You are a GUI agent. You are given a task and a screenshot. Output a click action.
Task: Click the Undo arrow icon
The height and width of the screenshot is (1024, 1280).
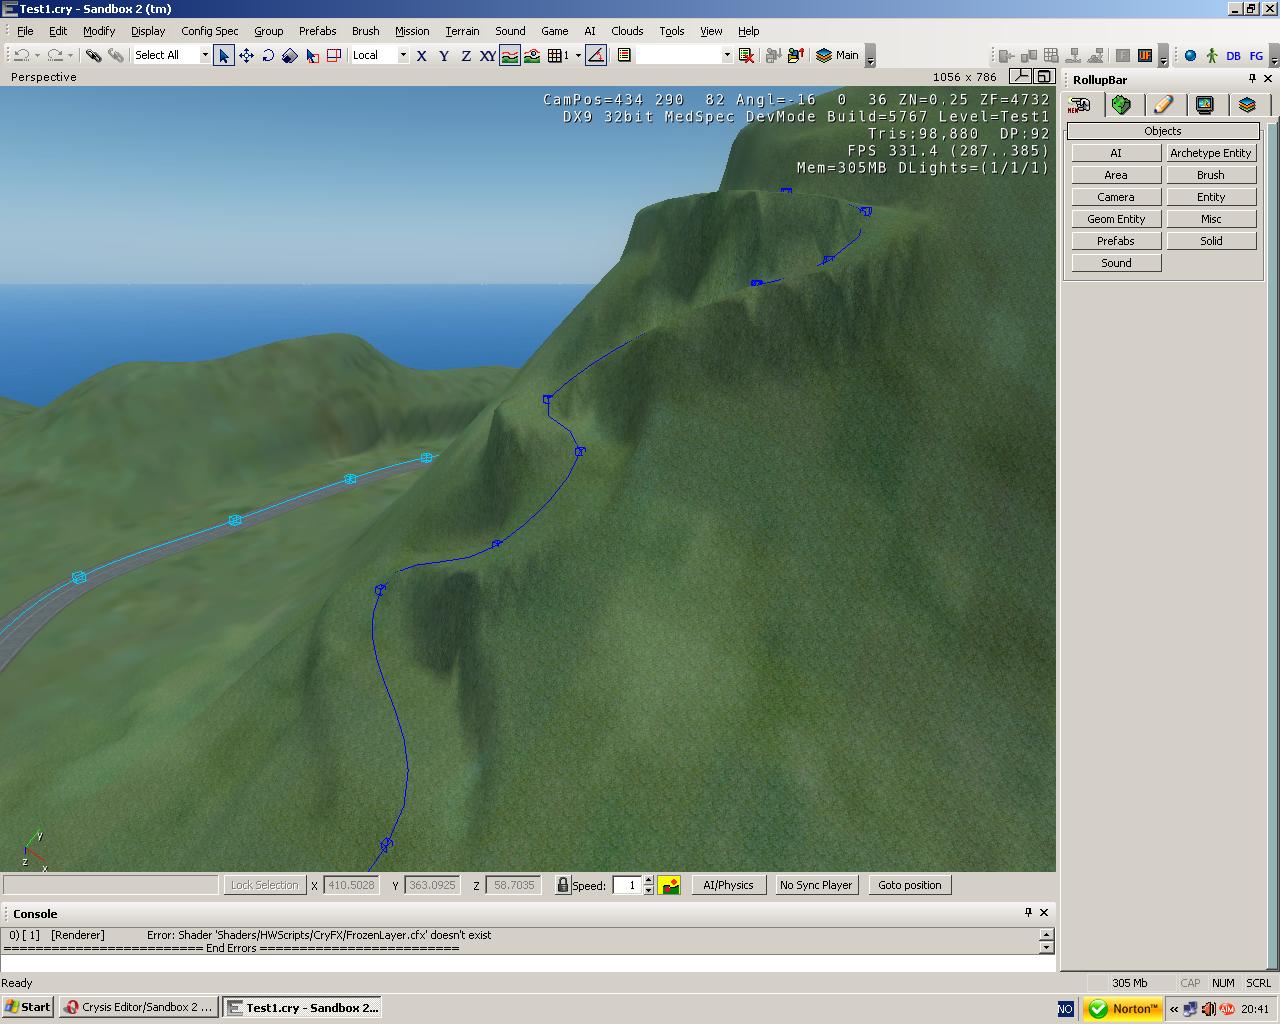21,55
